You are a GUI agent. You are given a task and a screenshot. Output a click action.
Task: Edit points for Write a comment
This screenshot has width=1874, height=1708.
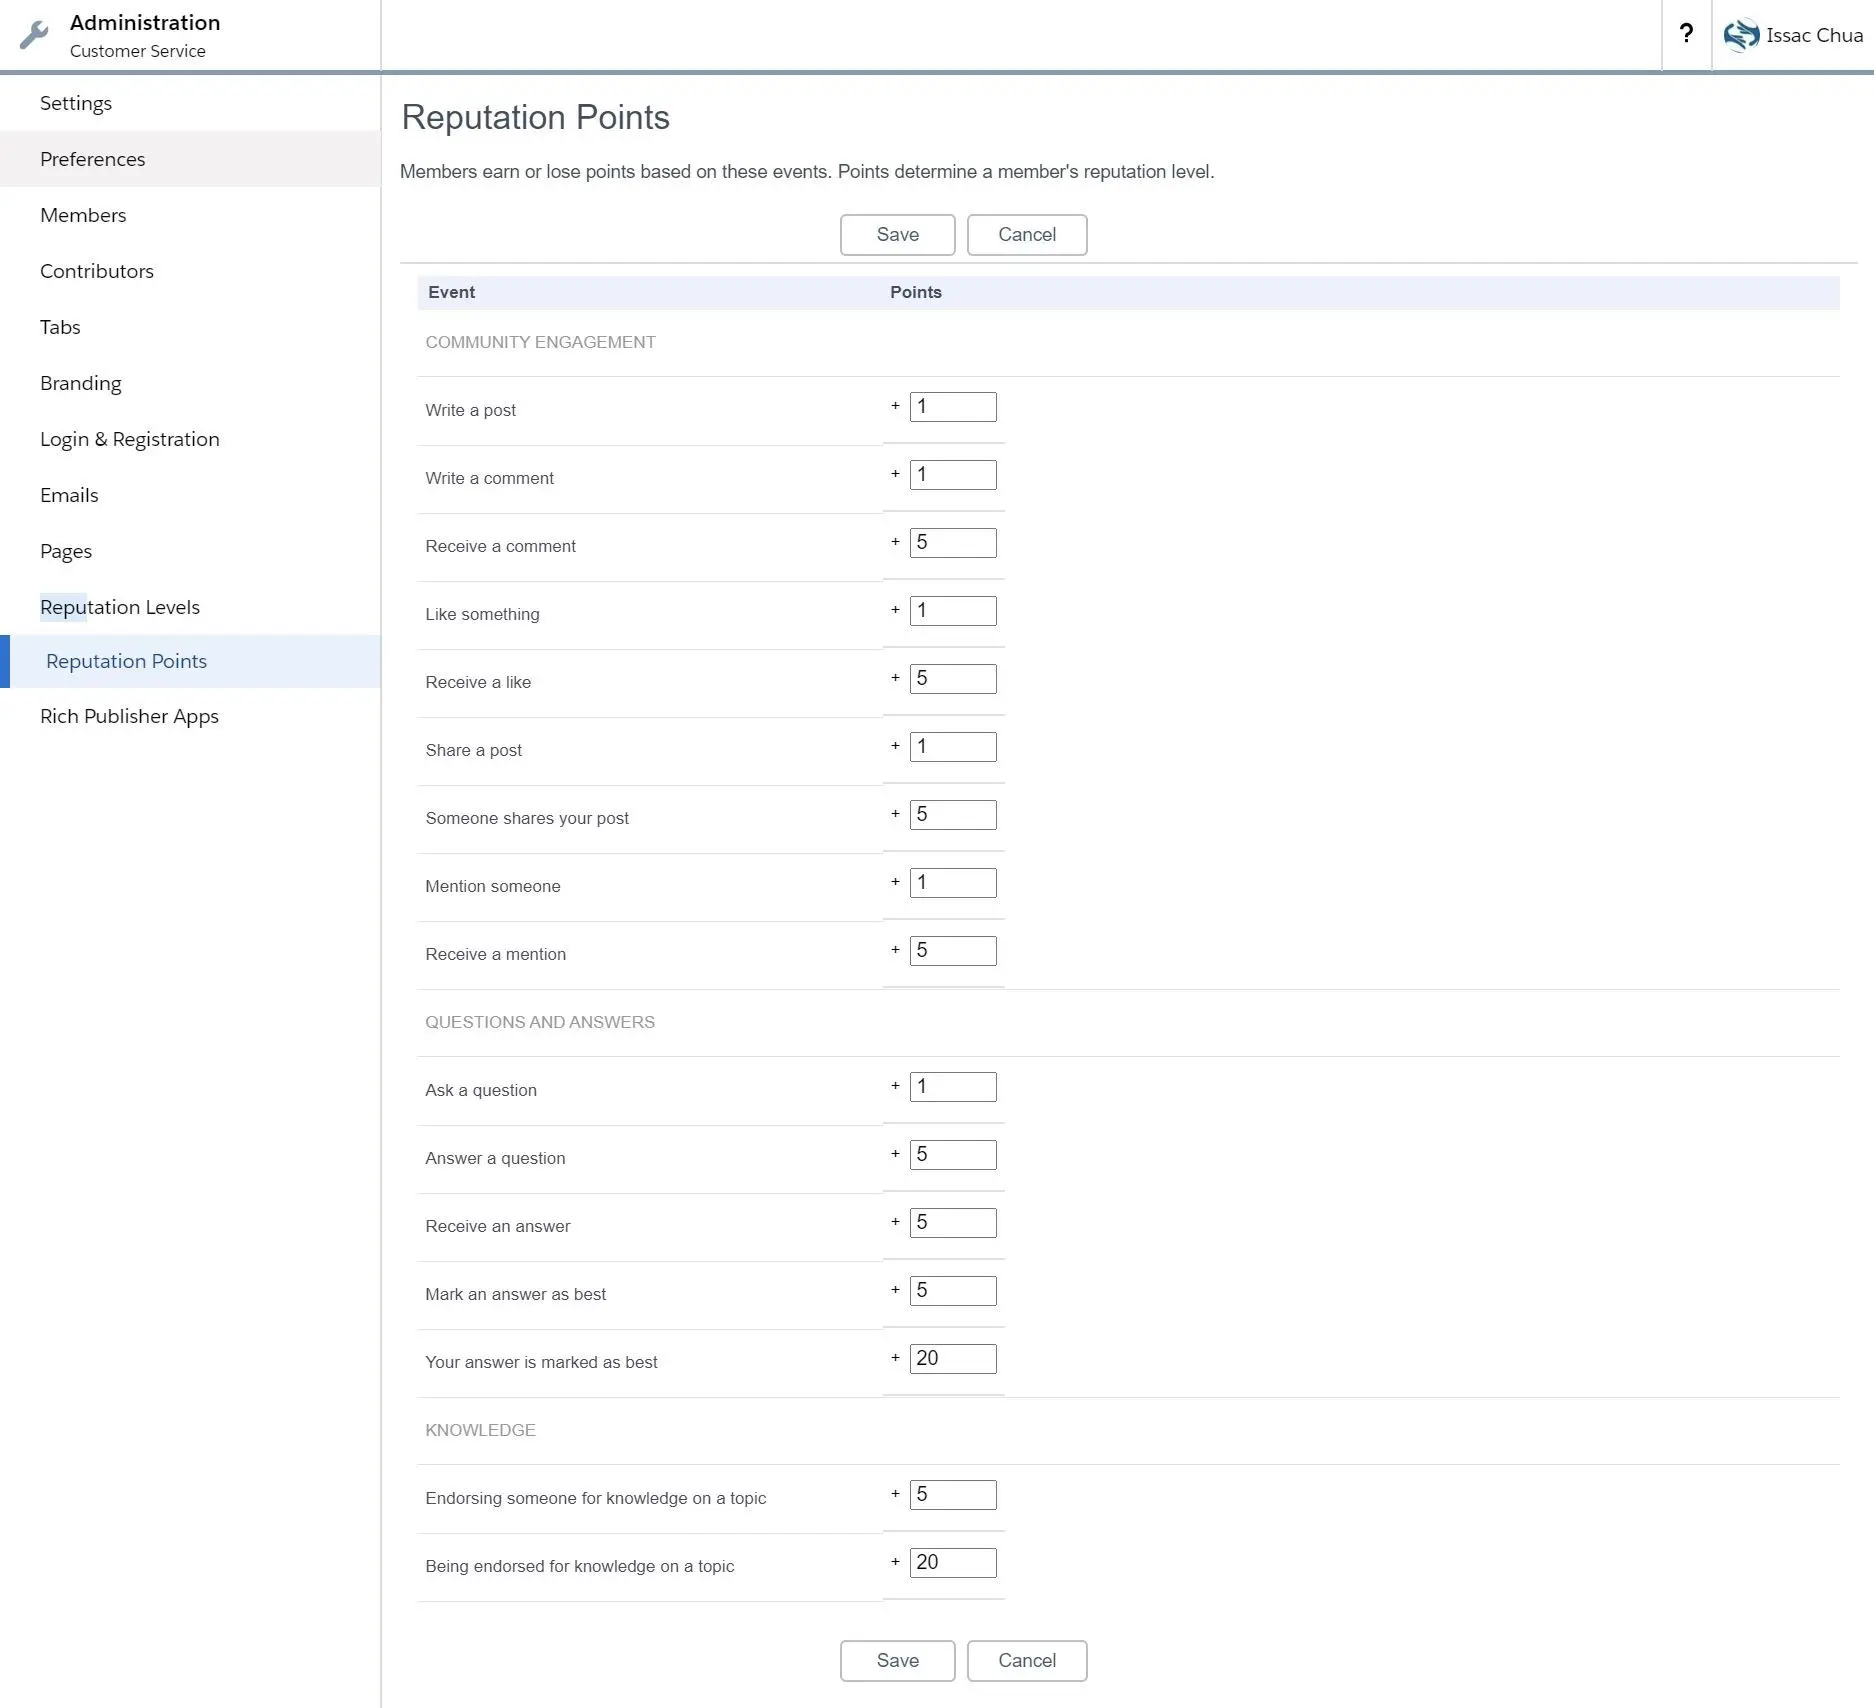tap(953, 475)
